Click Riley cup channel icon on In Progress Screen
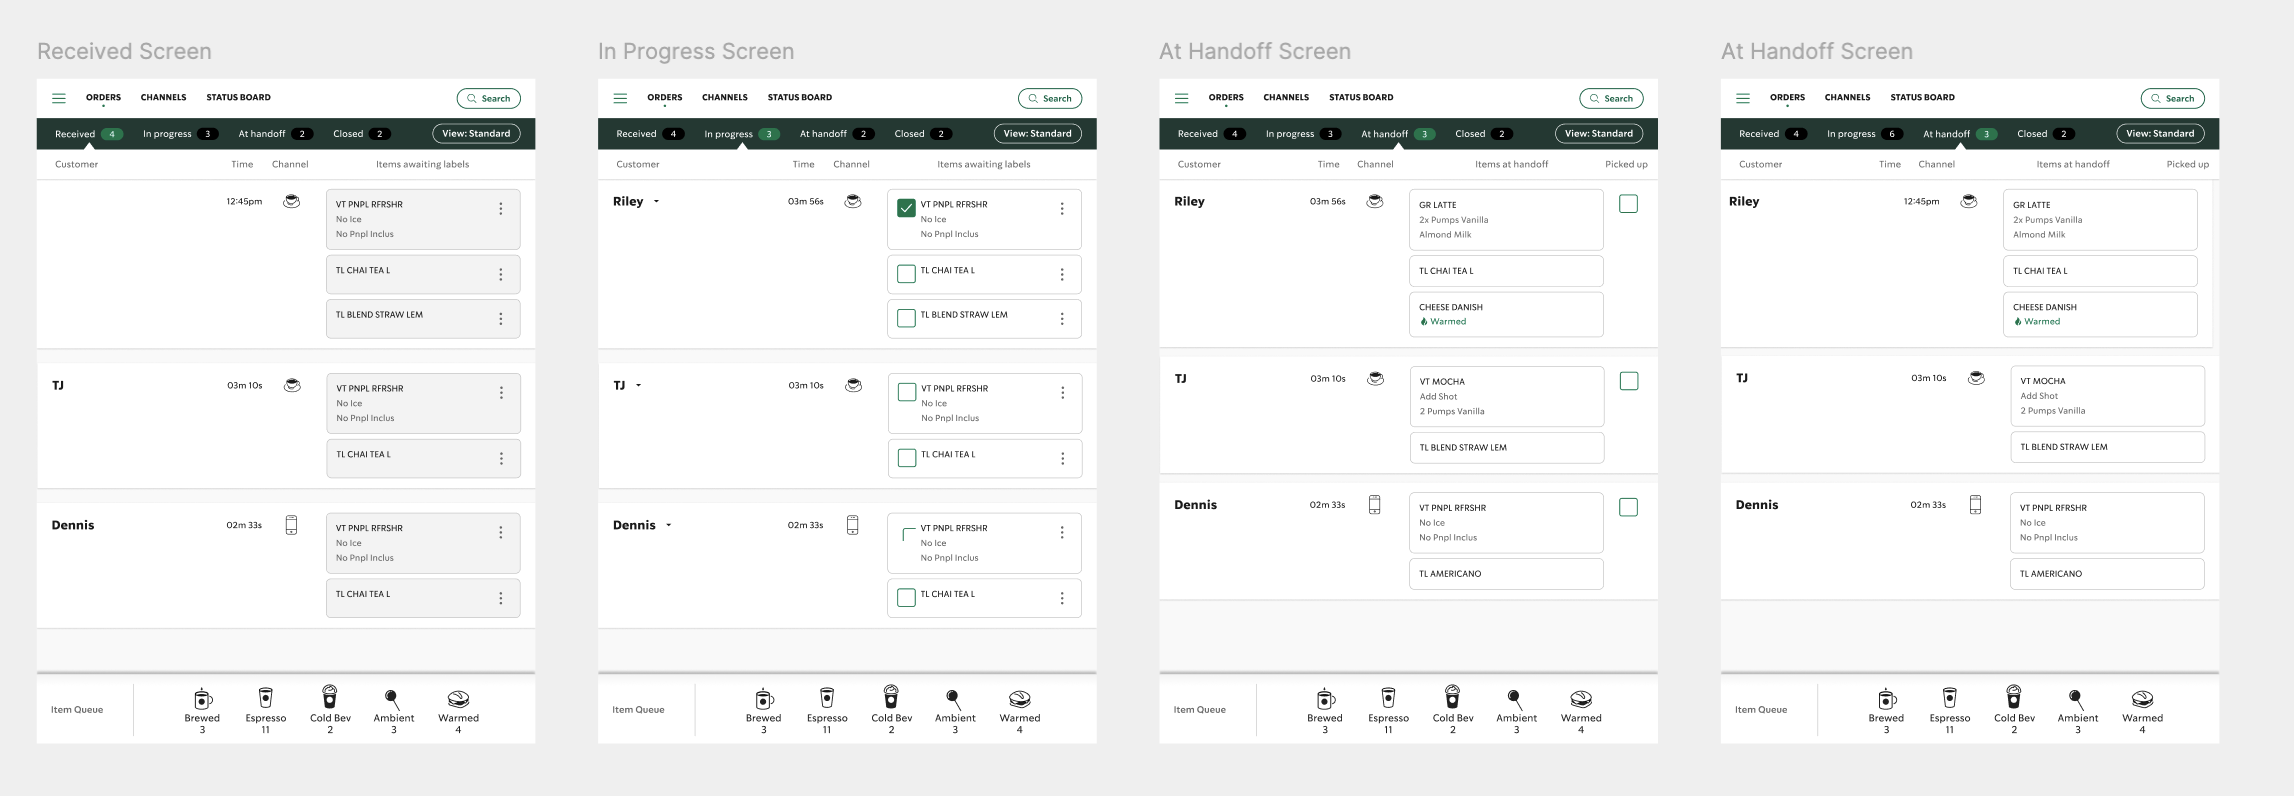The height and width of the screenshot is (796, 2294). (x=853, y=201)
